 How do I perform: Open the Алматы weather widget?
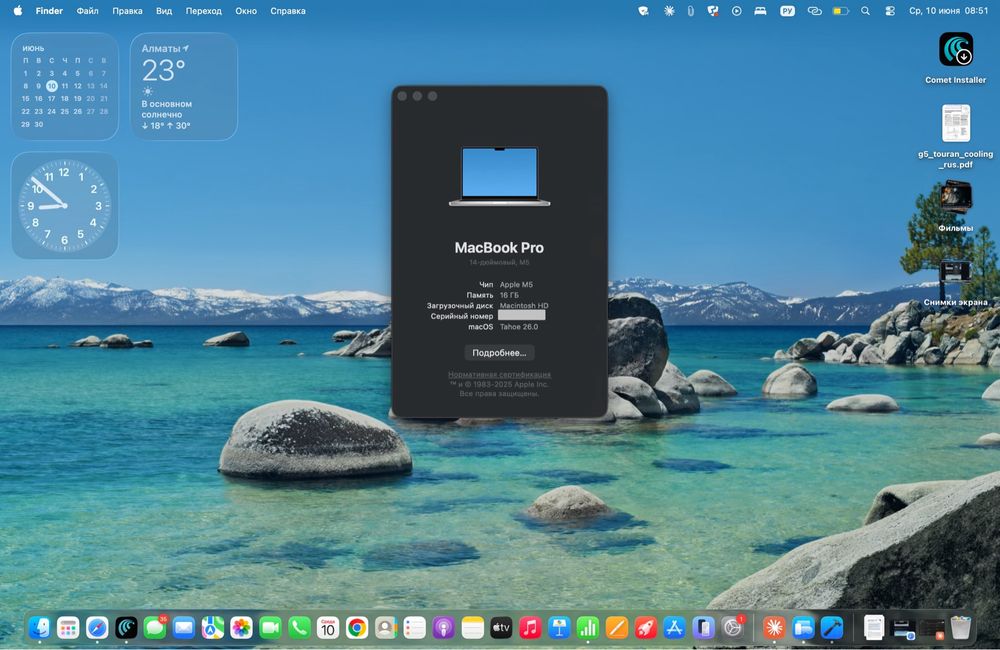pos(184,86)
